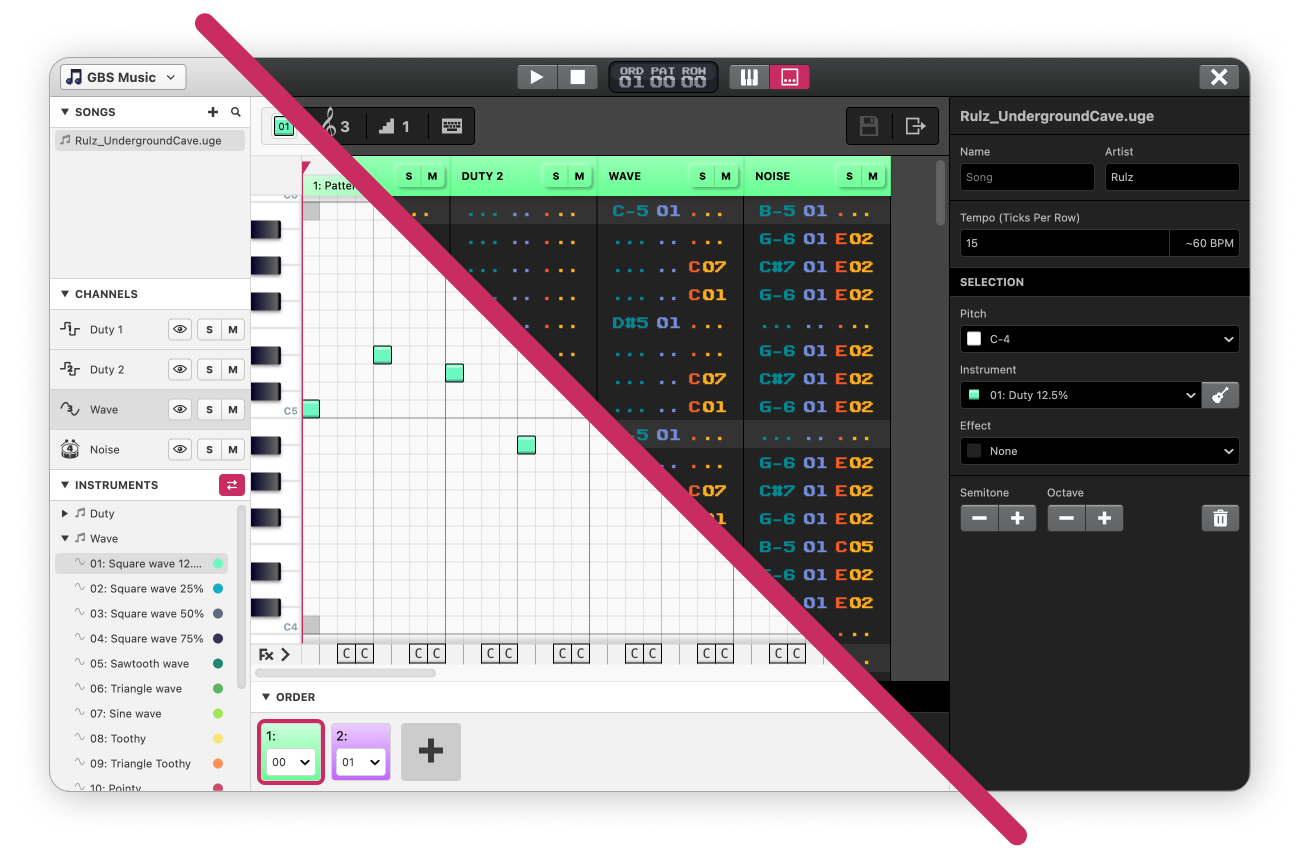This screenshot has height=850, width=1300.
Task: Solo the Noise channel in the sidebar
Action: tap(209, 450)
